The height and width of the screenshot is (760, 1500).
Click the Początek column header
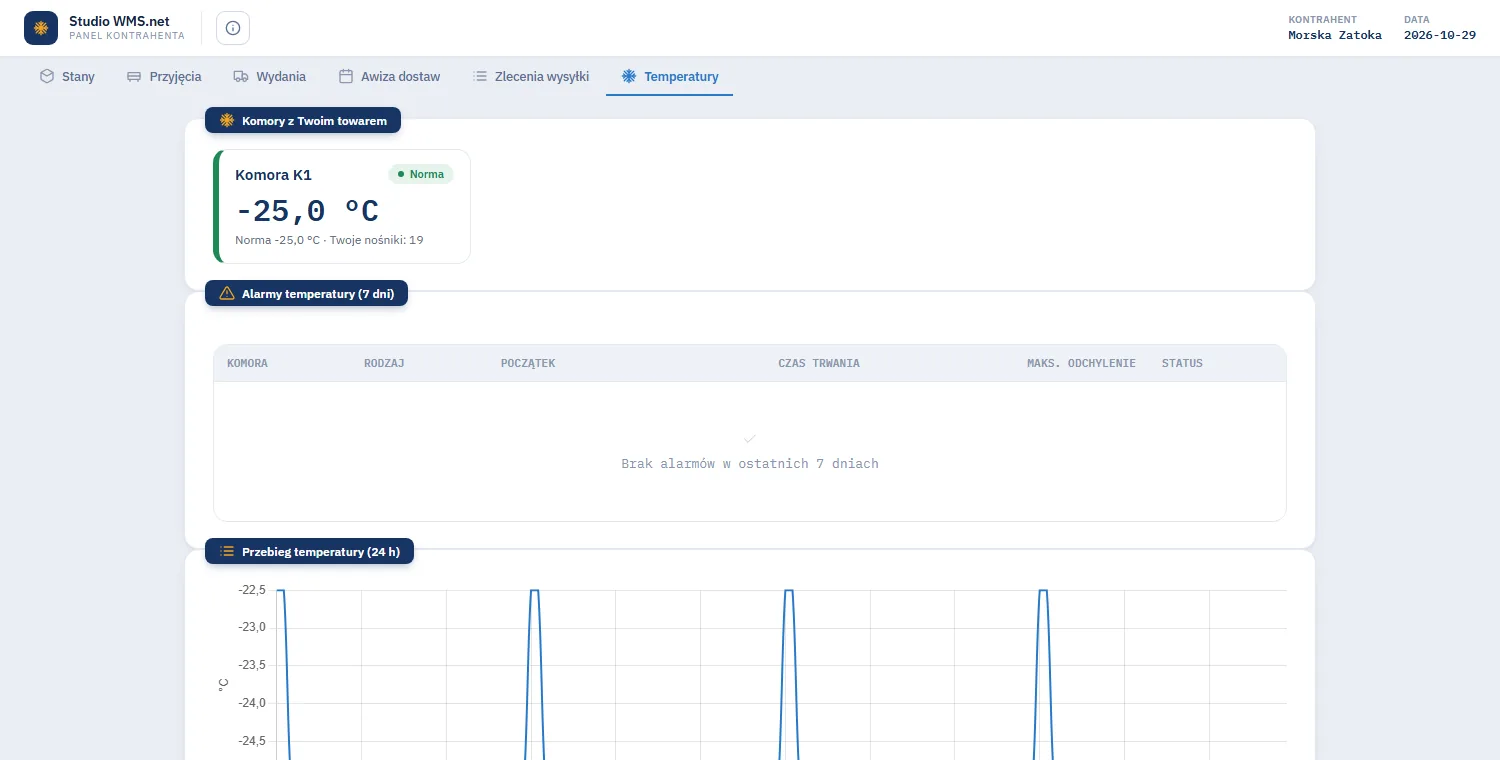tap(528, 363)
